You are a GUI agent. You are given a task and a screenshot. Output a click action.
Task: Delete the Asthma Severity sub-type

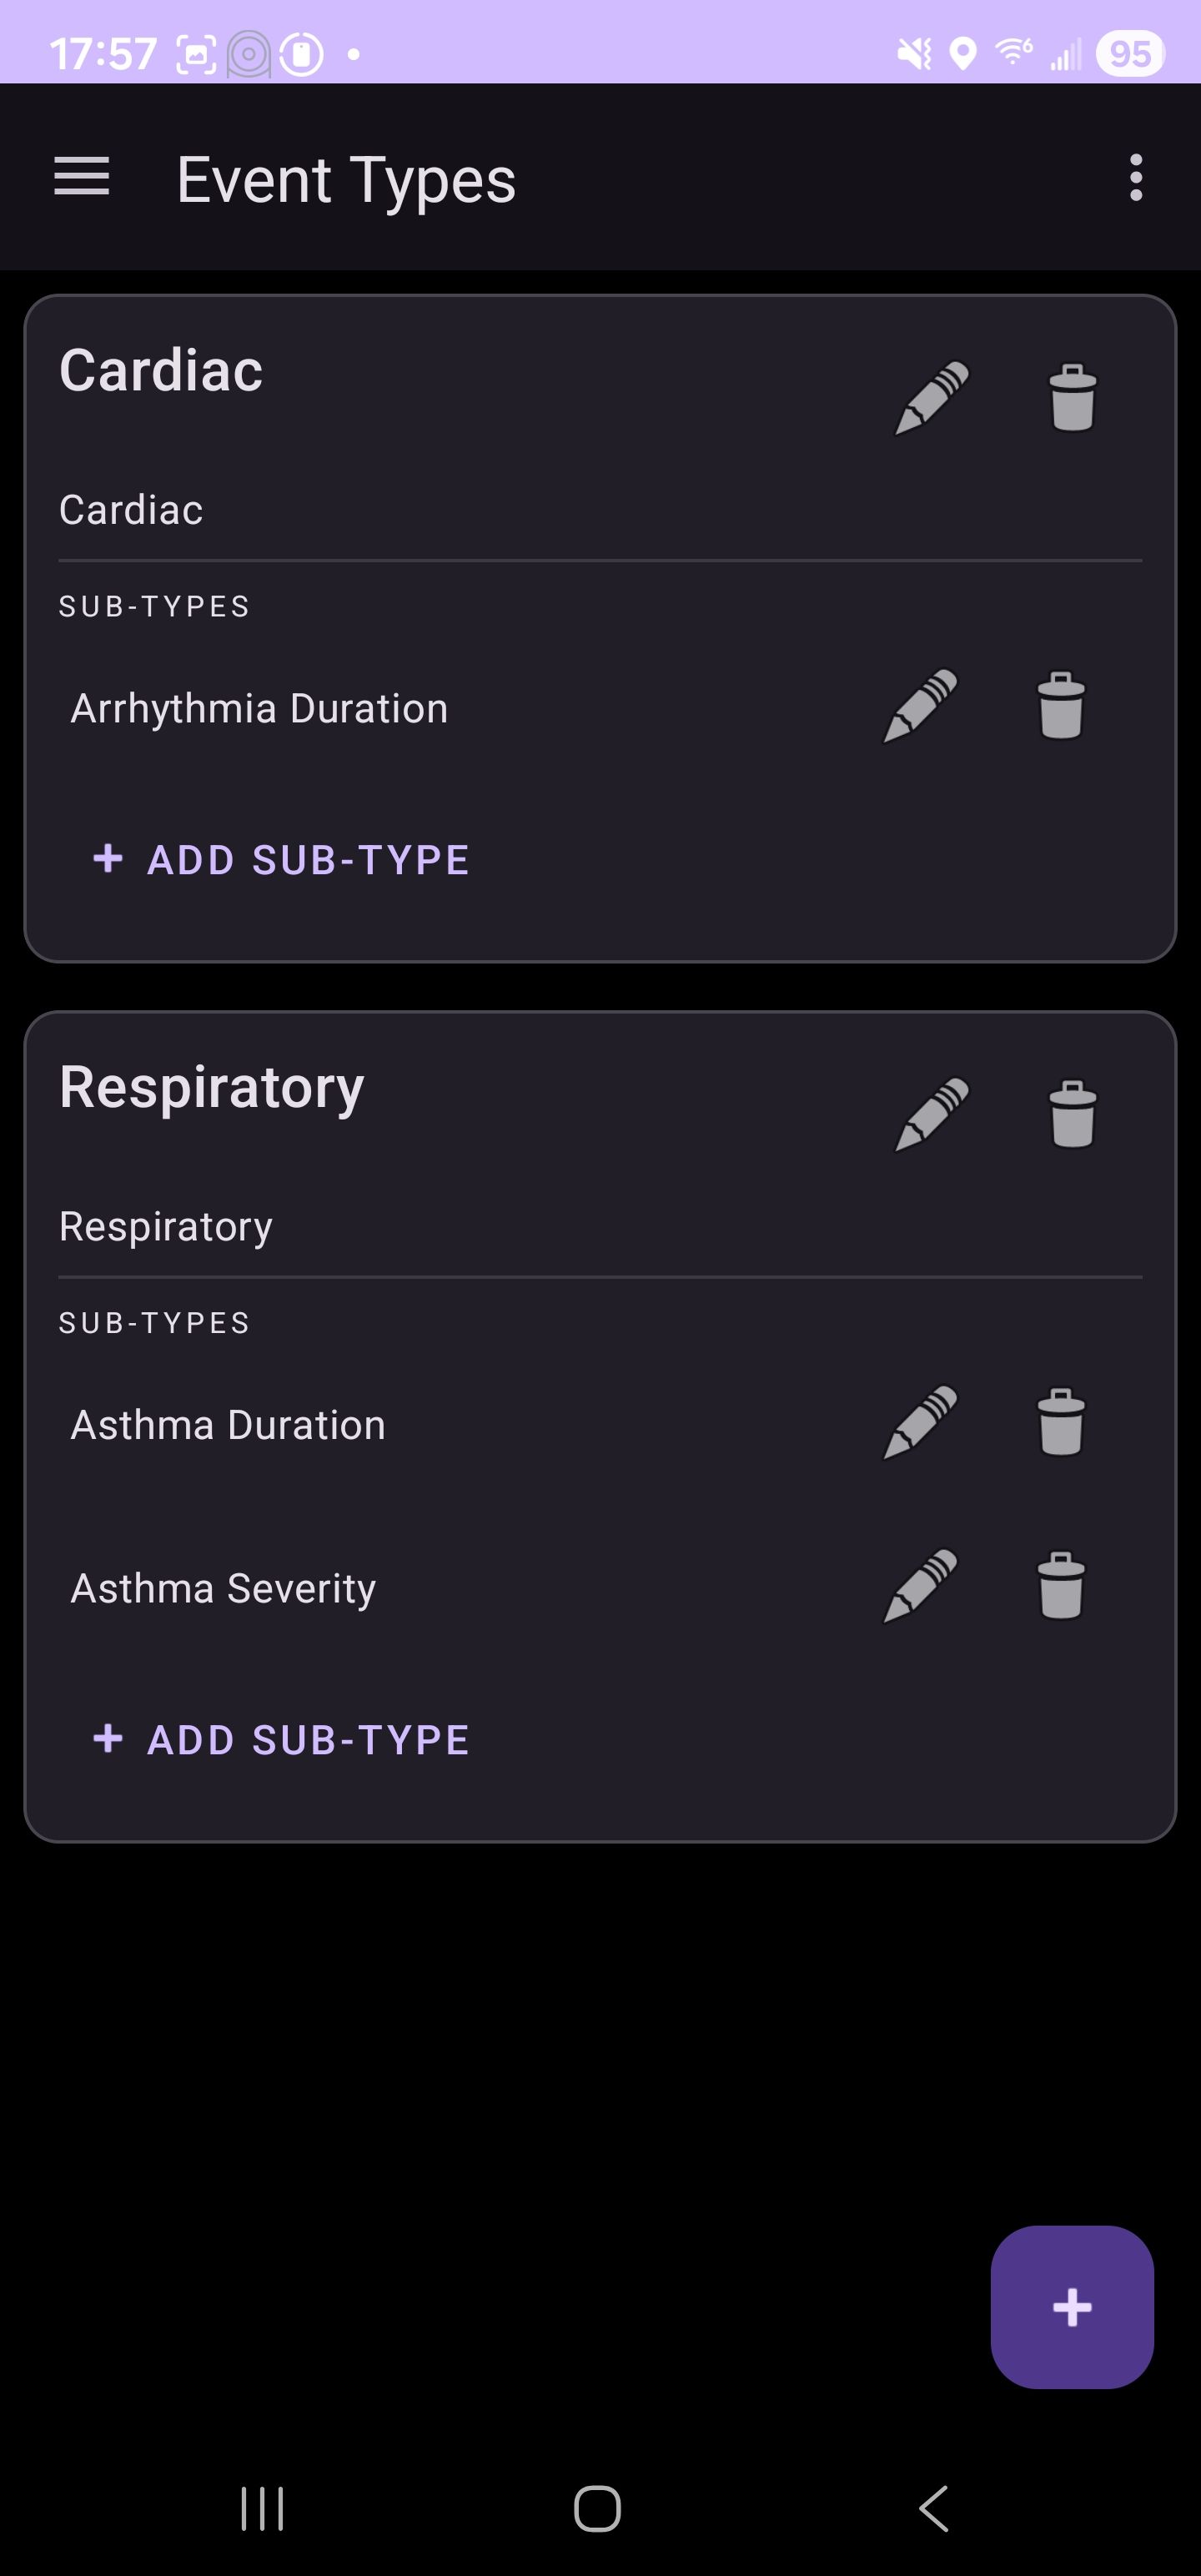(x=1060, y=1586)
